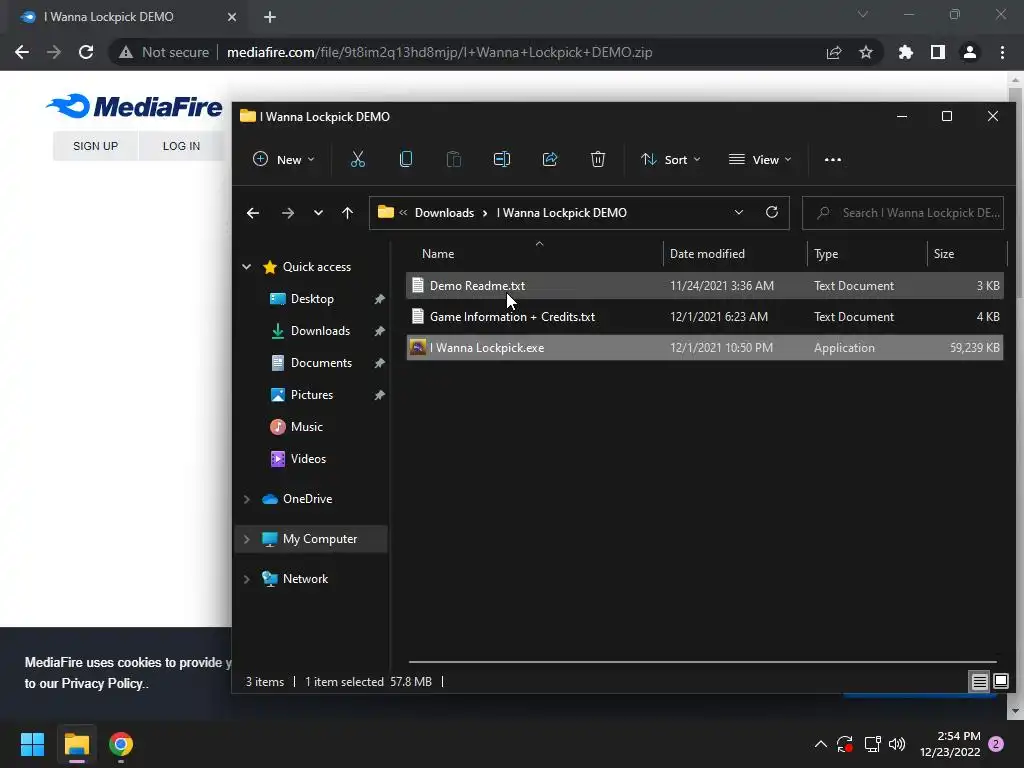Select Downloads in navigation pane
1024x768 pixels.
320,330
